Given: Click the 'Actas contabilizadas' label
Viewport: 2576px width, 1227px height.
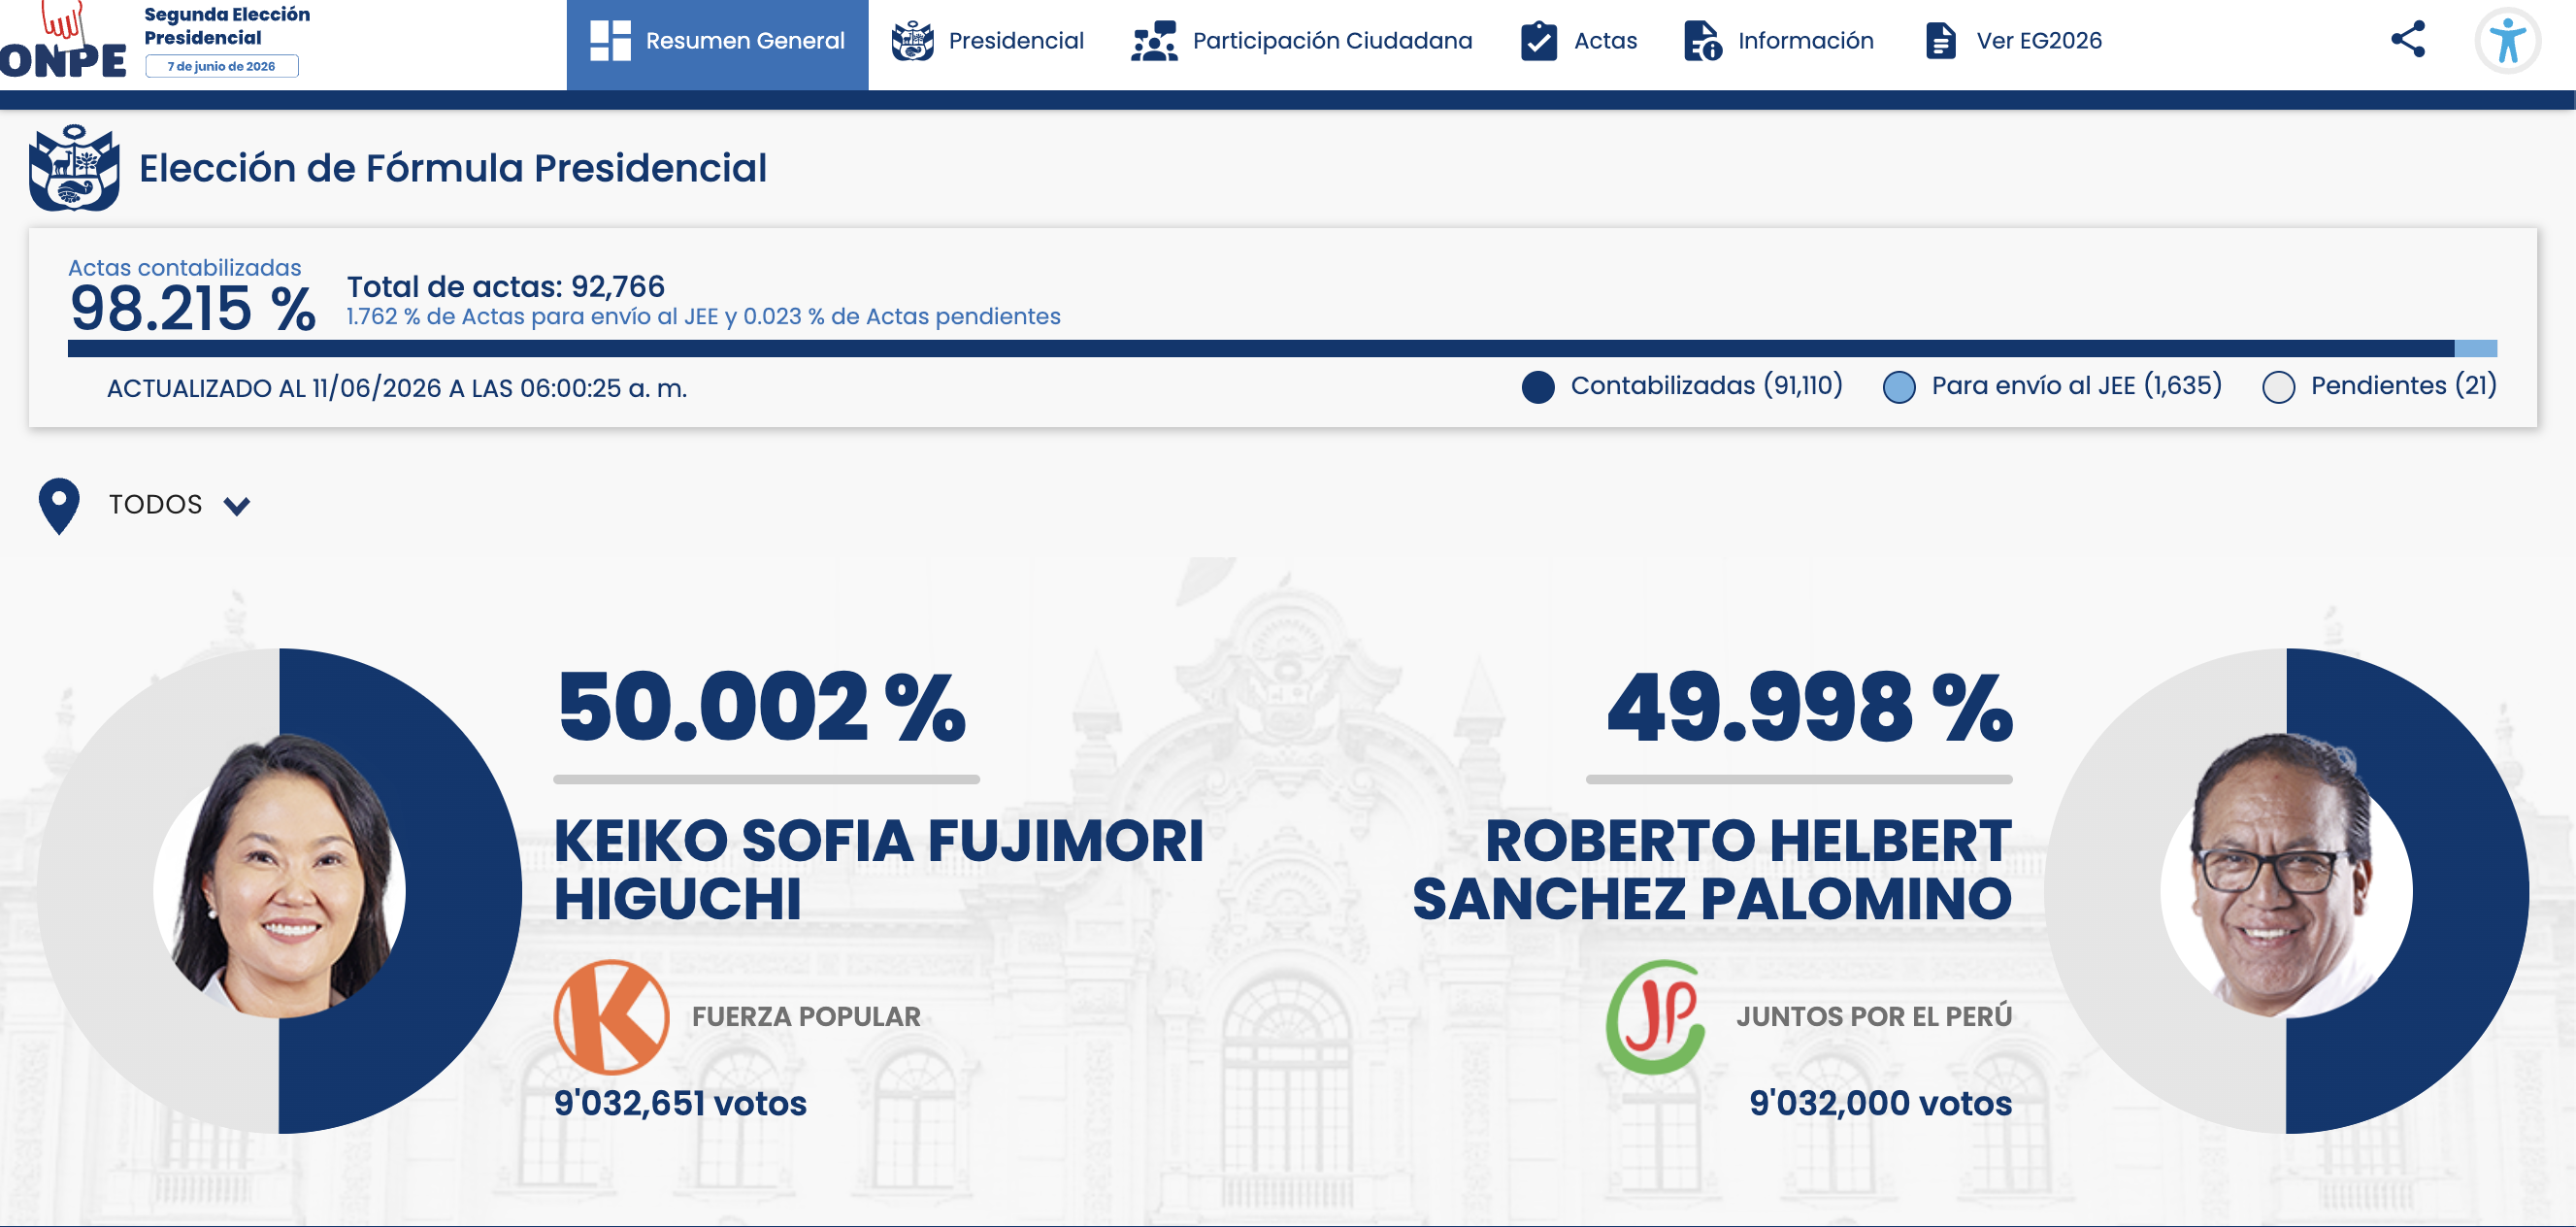Looking at the screenshot, I should 185,268.
